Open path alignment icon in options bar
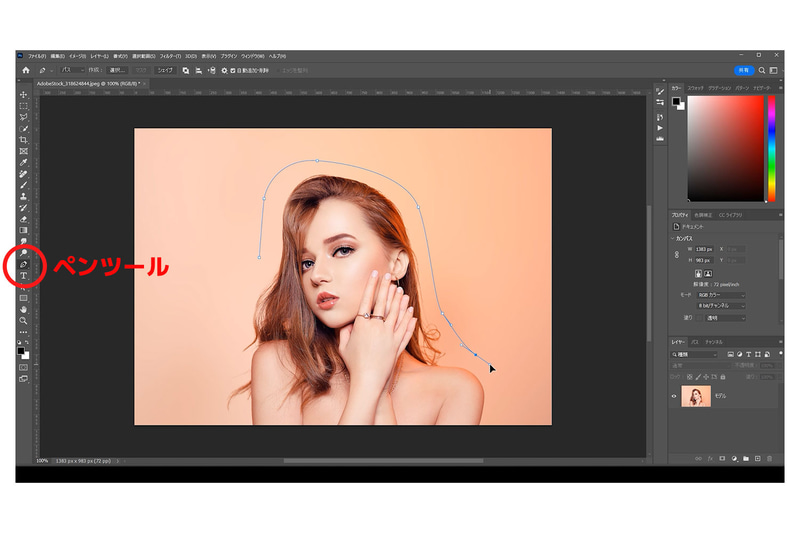The width and height of the screenshot is (800, 533). 198,70
